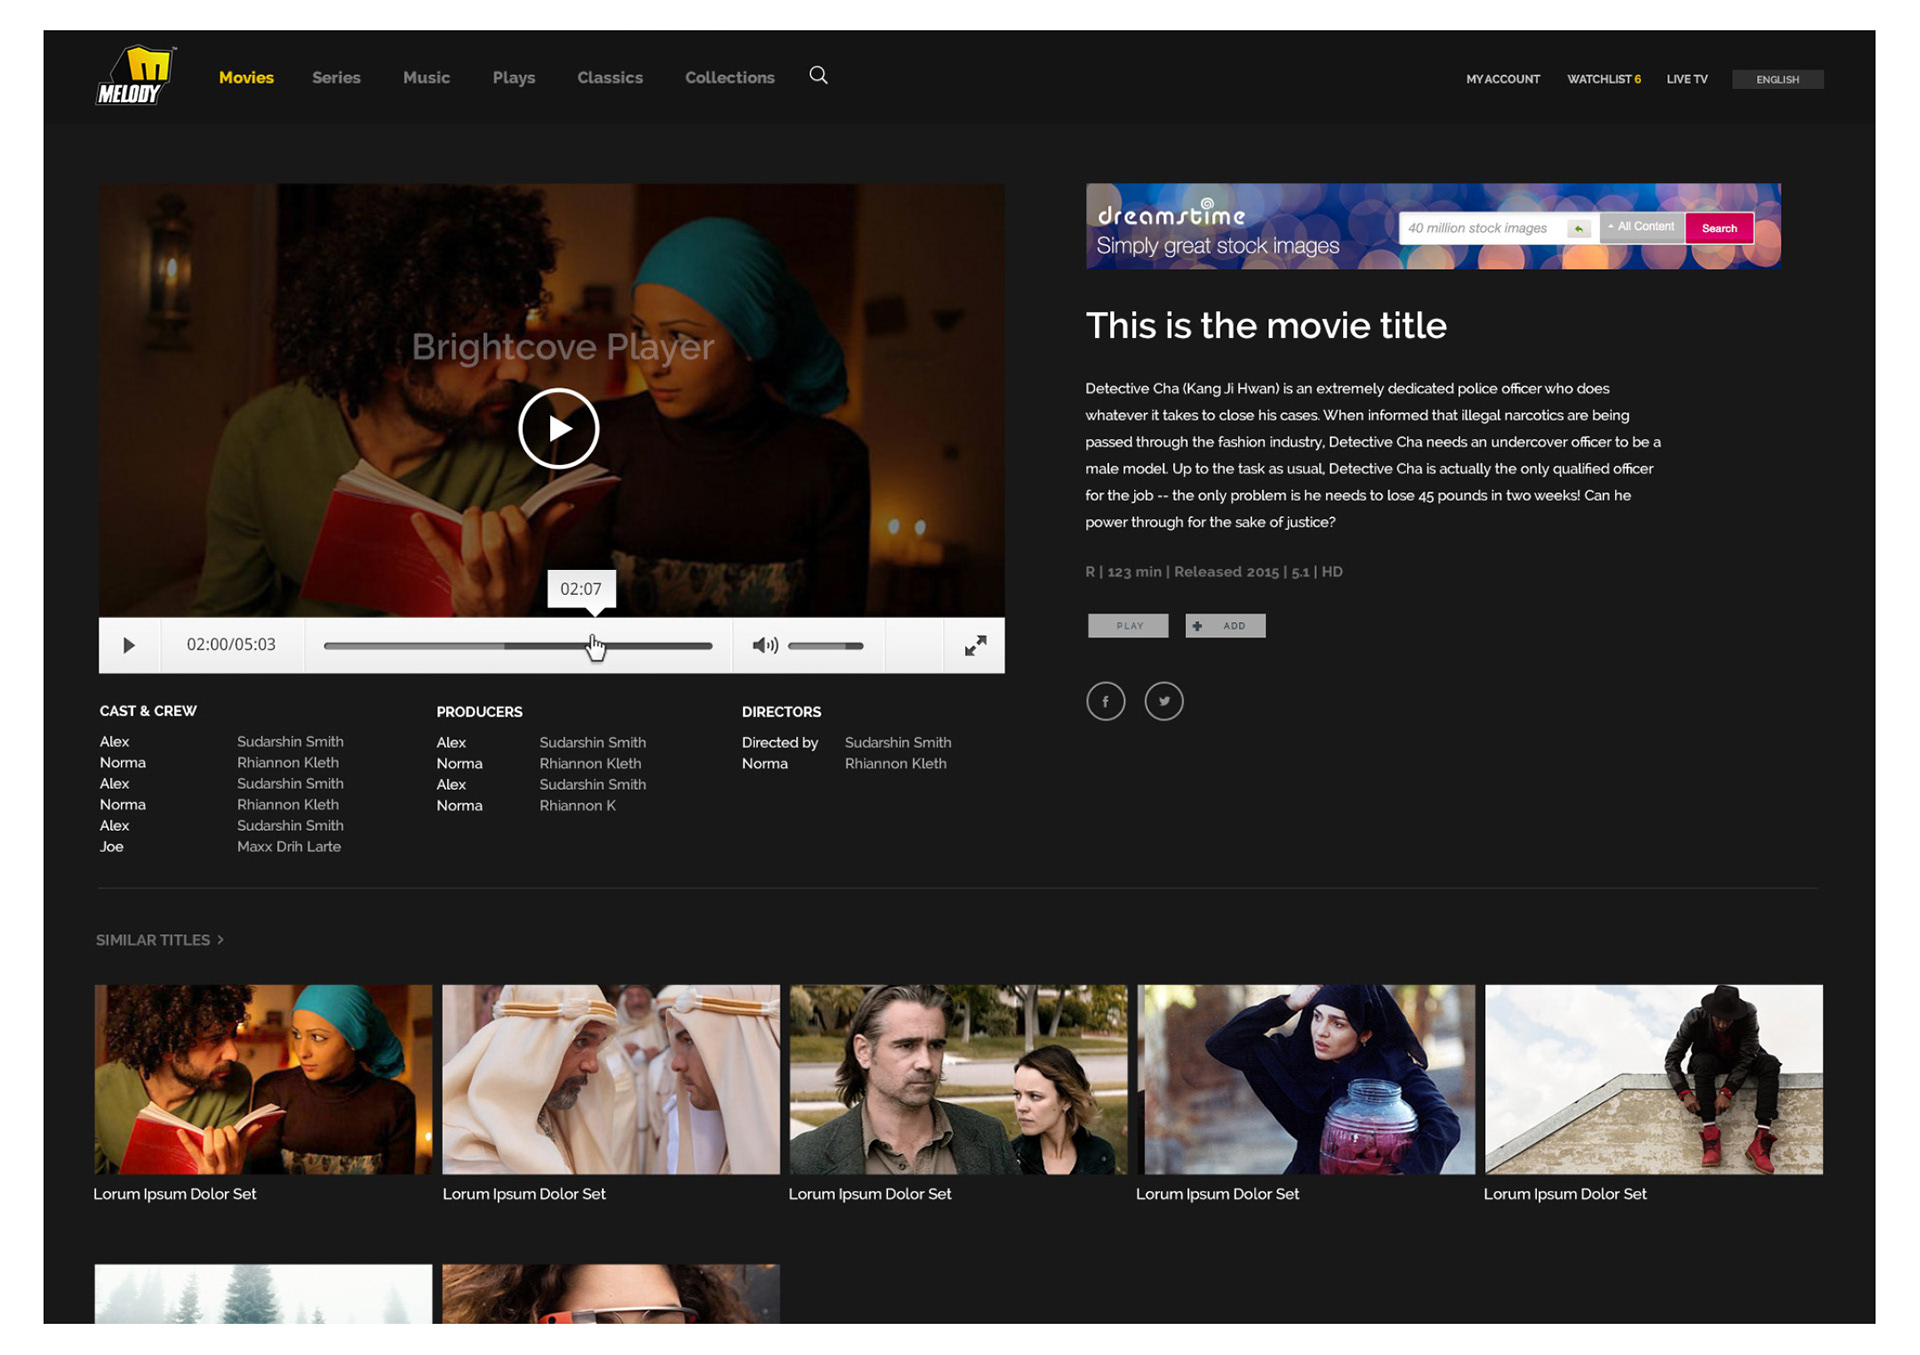This screenshot has height=1355, width=1920.
Task: Click the Melody logo
Action: click(136, 75)
